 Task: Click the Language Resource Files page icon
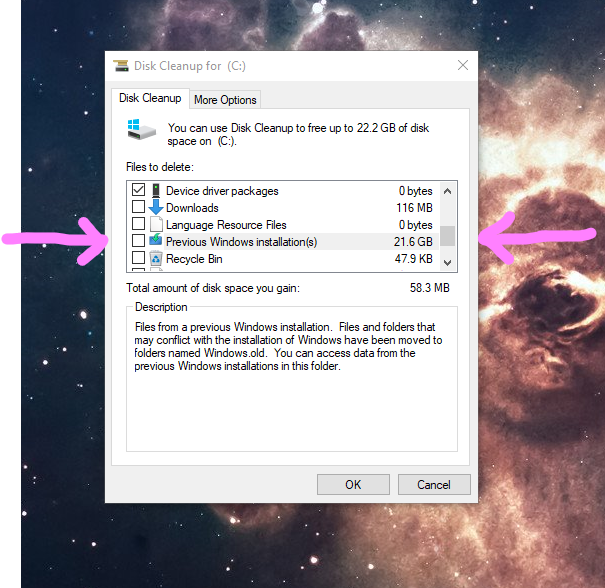click(156, 225)
